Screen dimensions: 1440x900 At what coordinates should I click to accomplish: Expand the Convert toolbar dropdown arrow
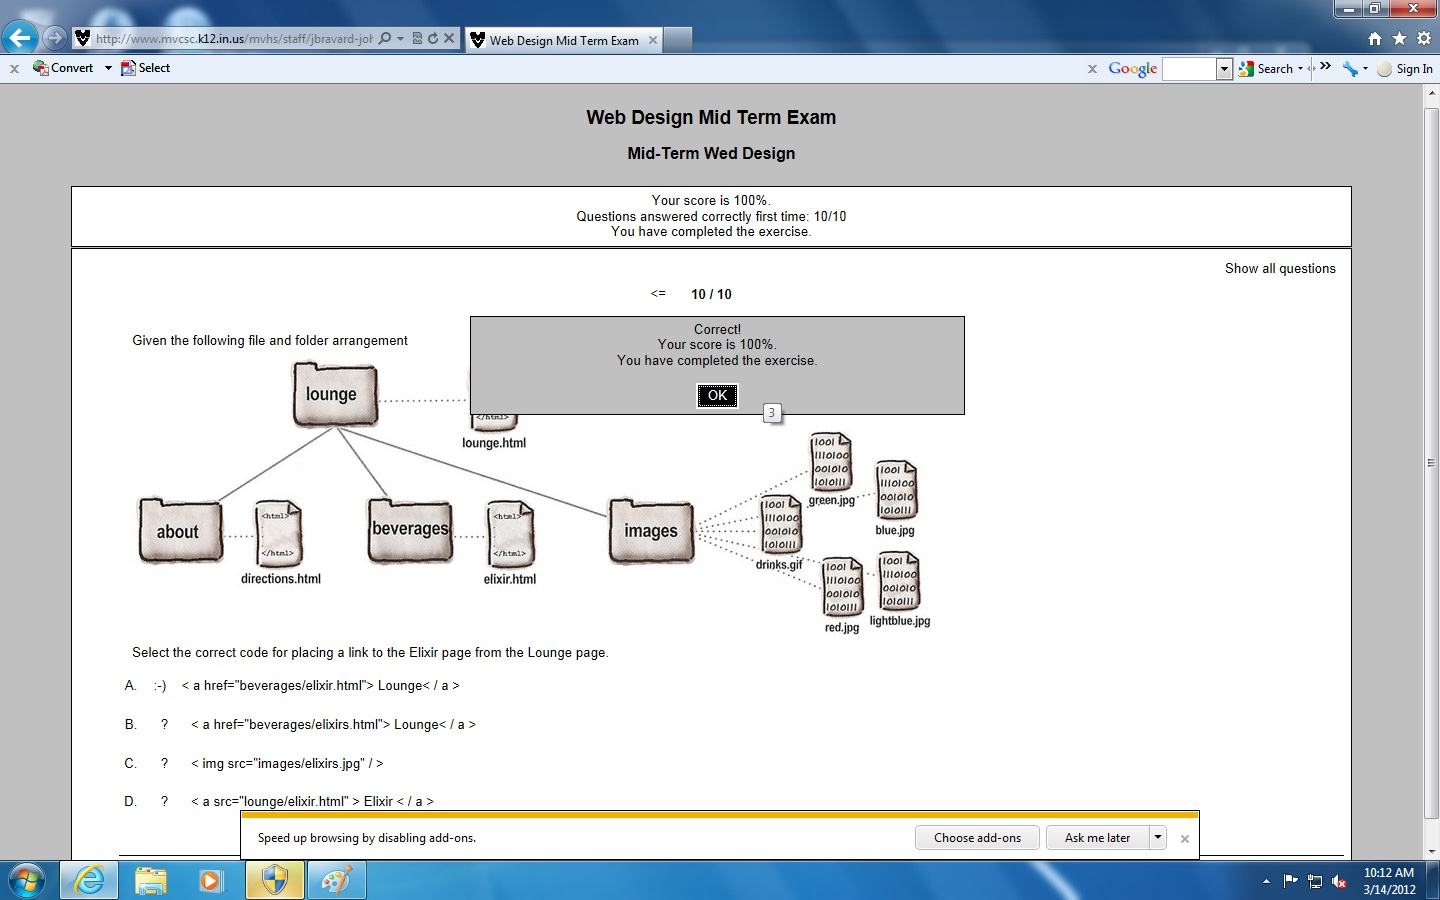click(x=108, y=68)
